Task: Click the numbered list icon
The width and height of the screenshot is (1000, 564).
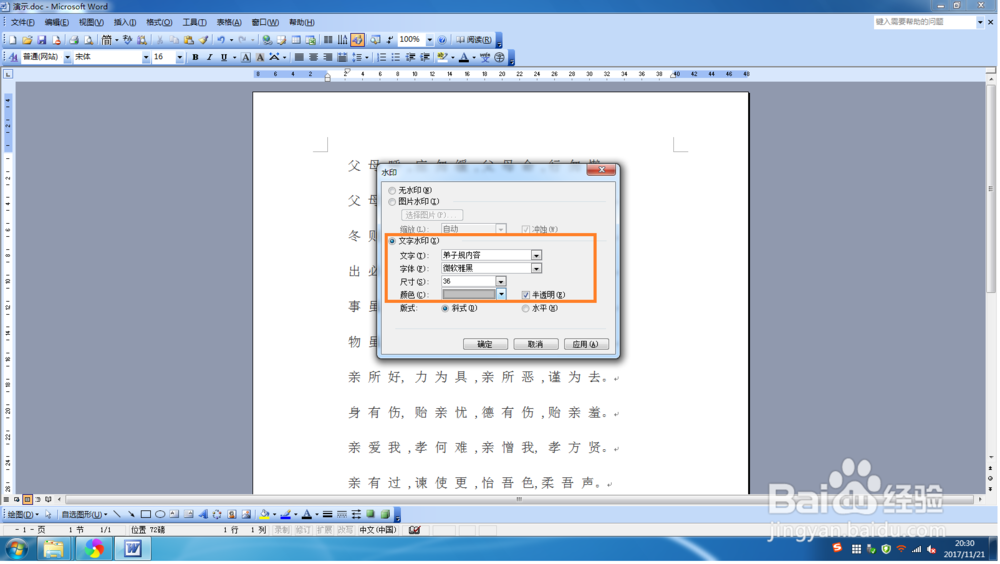Action: click(x=381, y=57)
